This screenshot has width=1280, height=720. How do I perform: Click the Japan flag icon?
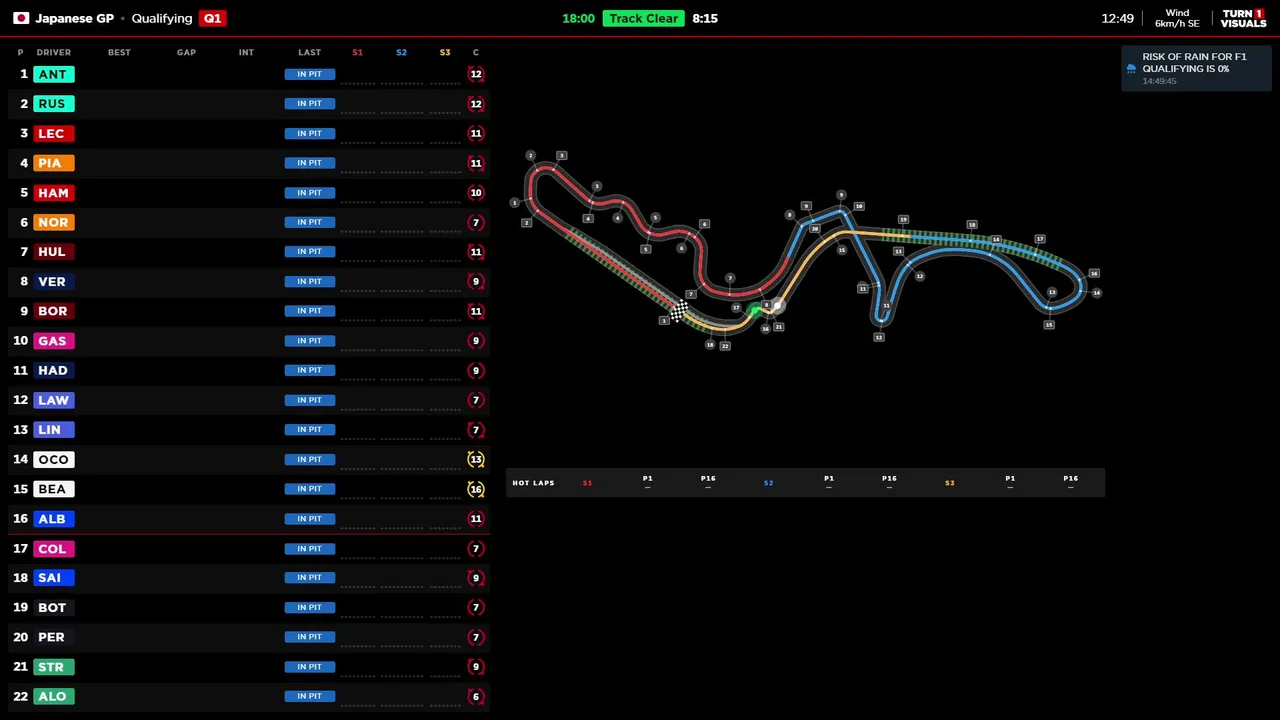coord(21,18)
